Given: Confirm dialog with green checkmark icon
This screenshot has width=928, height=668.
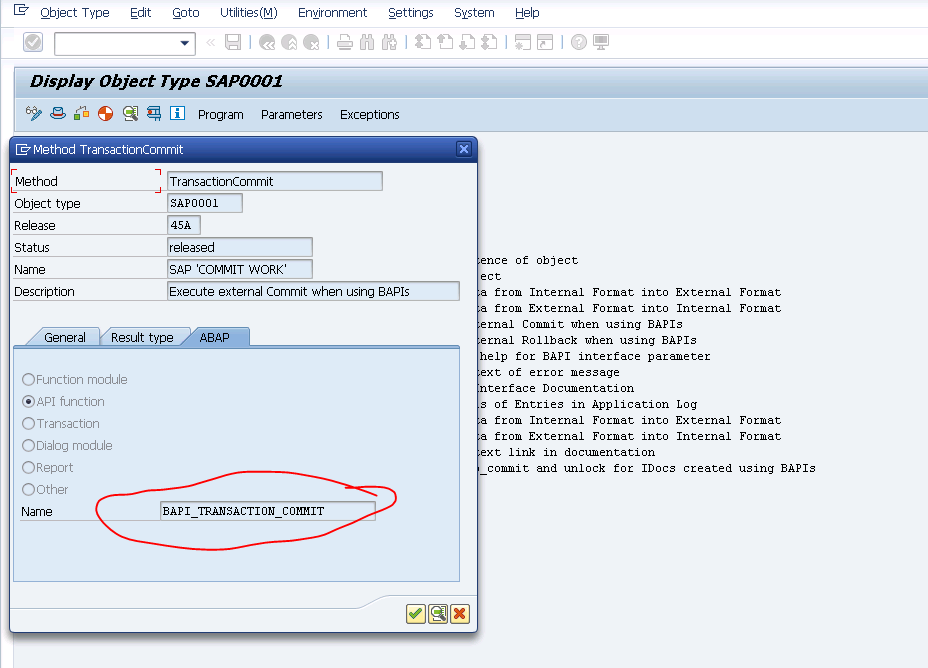Looking at the screenshot, I should pos(415,613).
